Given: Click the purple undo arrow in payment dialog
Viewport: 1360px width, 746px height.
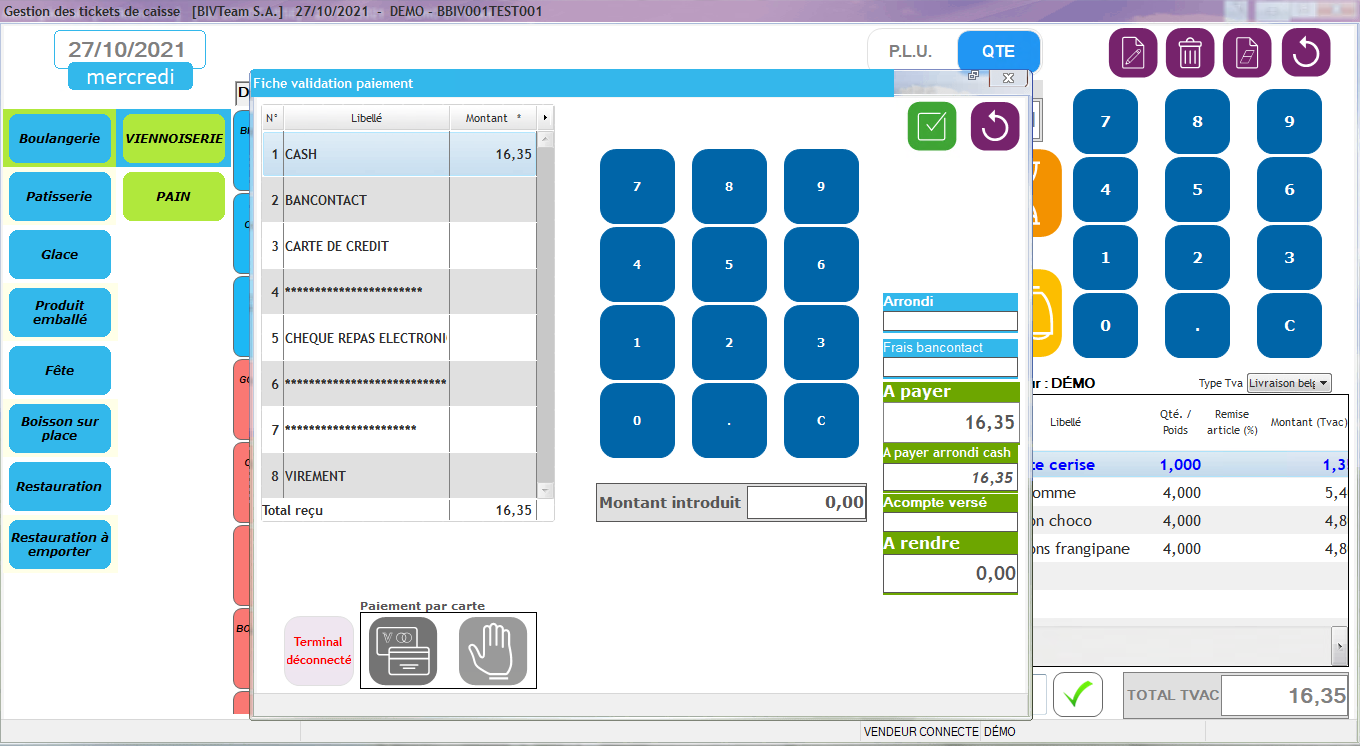Looking at the screenshot, I should click(995, 126).
